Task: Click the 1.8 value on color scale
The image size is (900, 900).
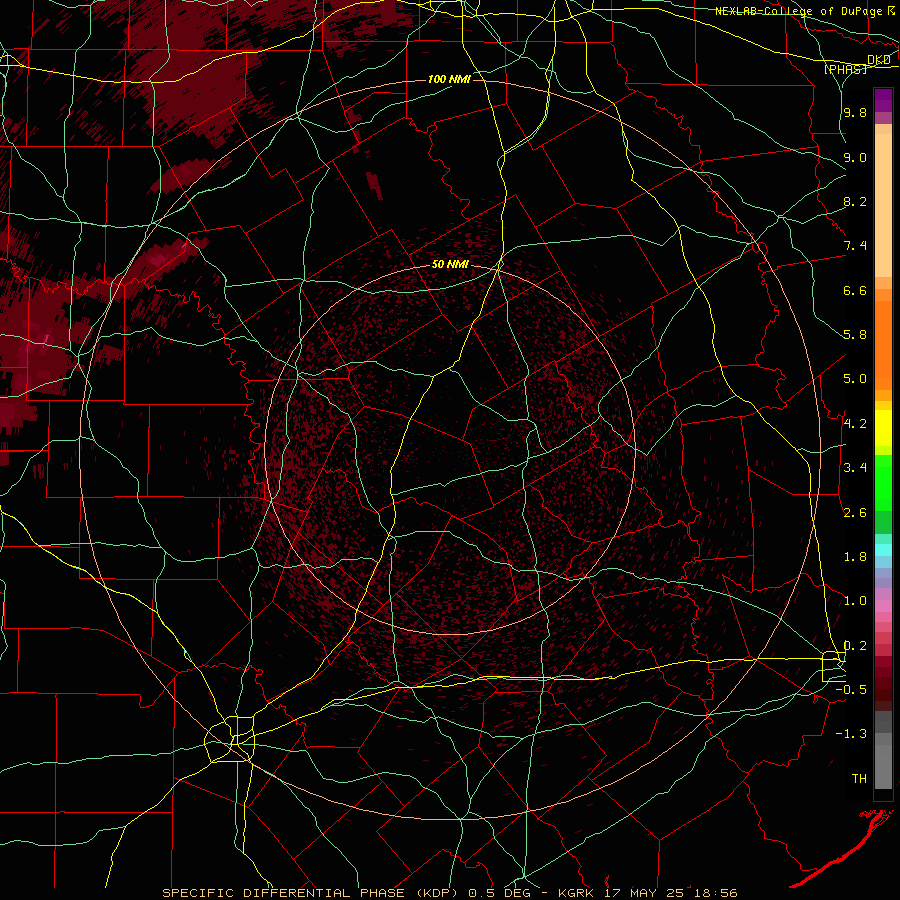Action: 855,557
